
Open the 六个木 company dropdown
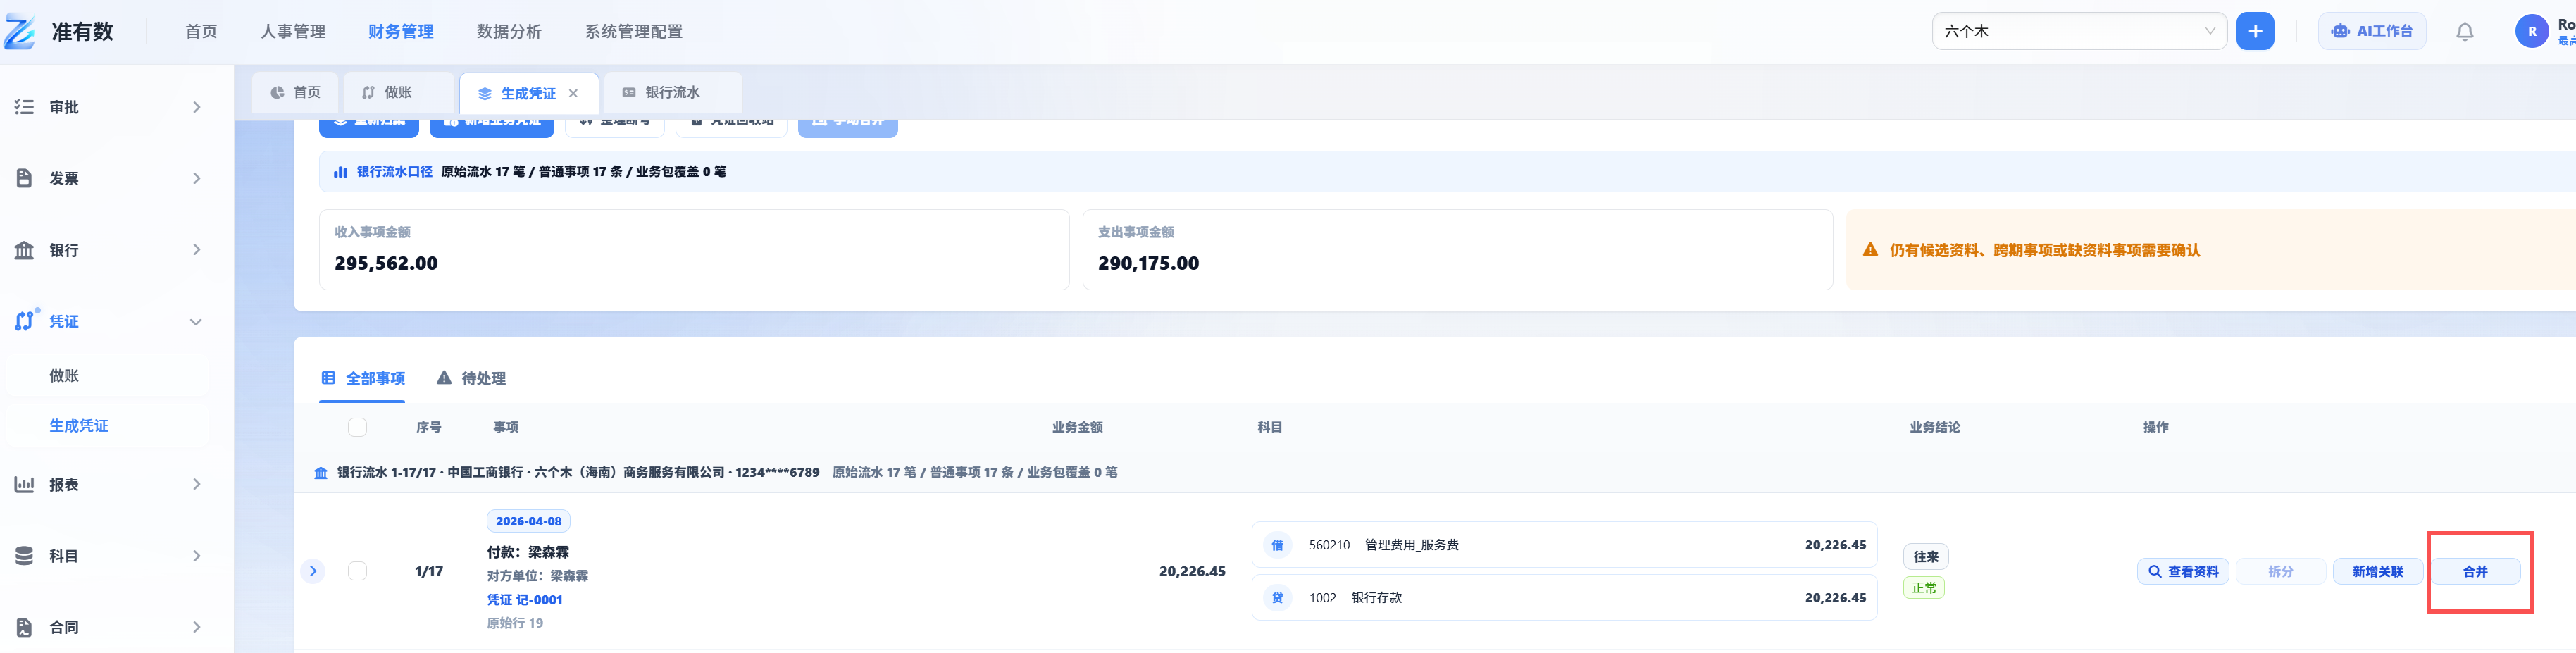2079,31
